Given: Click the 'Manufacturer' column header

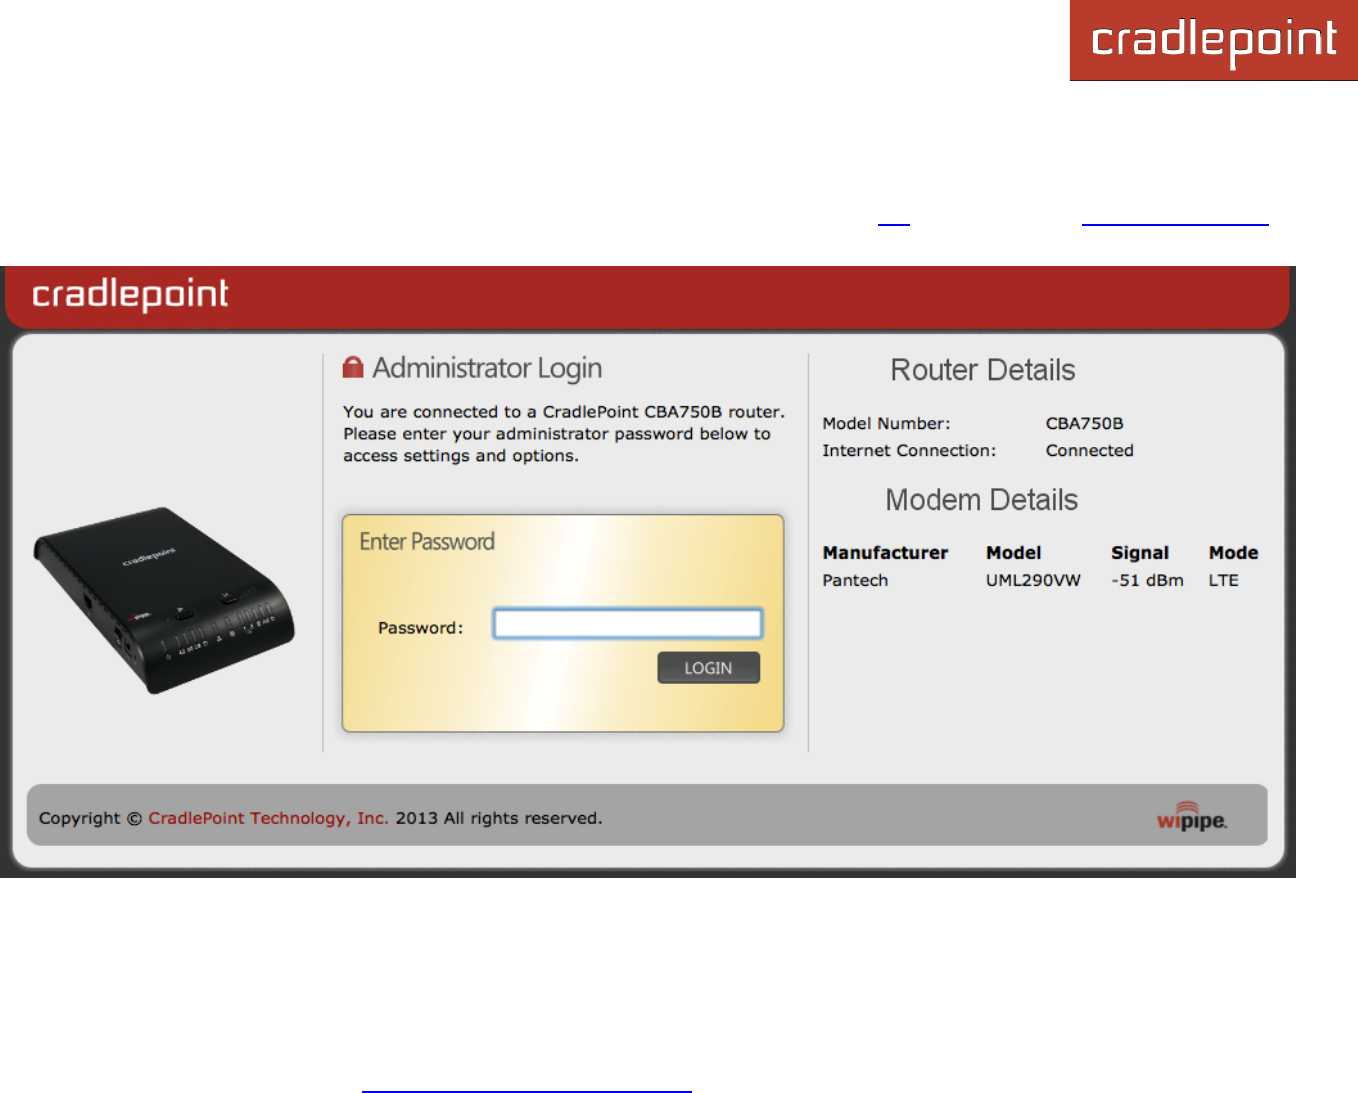Looking at the screenshot, I should [885, 553].
